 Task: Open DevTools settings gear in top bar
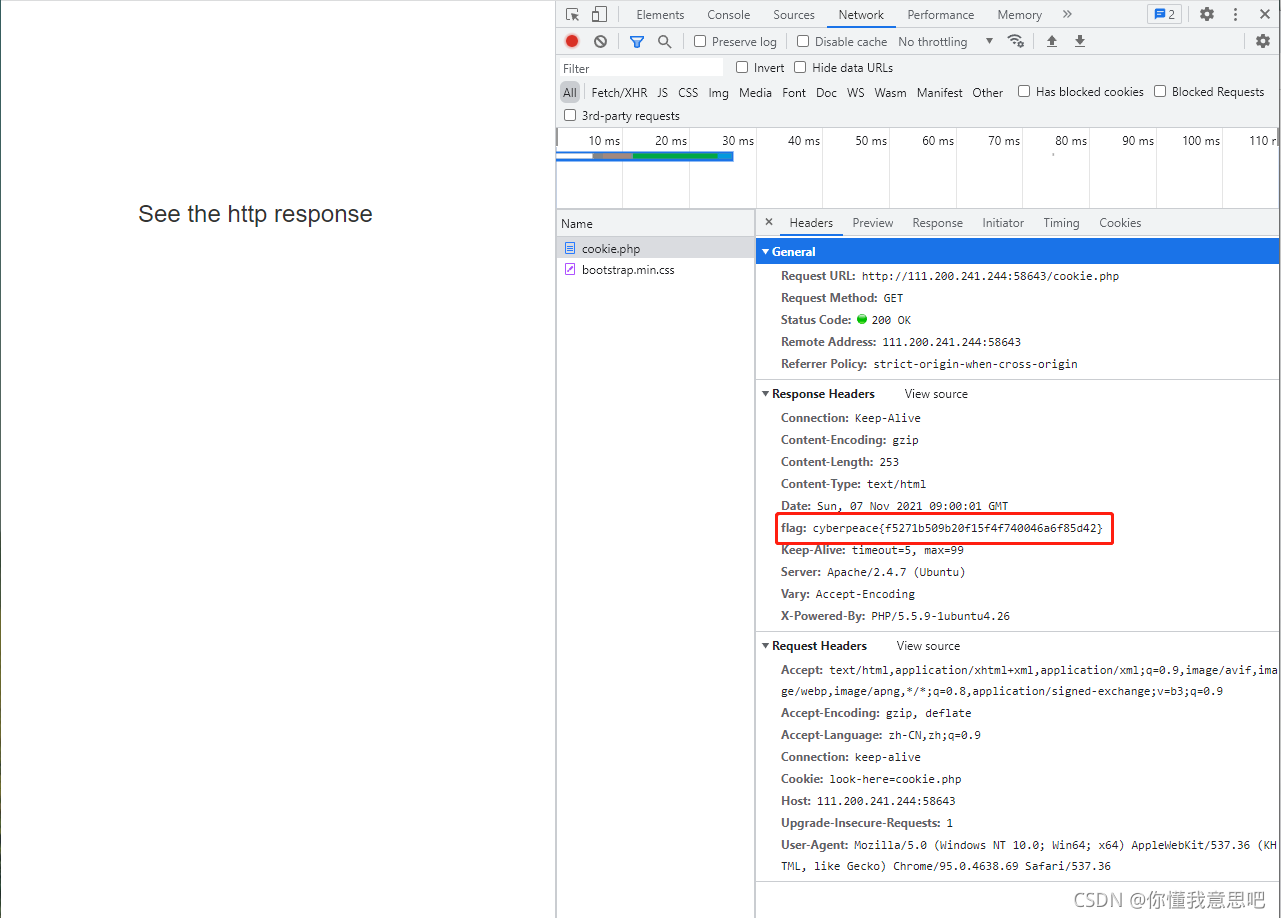pyautogui.click(x=1207, y=14)
